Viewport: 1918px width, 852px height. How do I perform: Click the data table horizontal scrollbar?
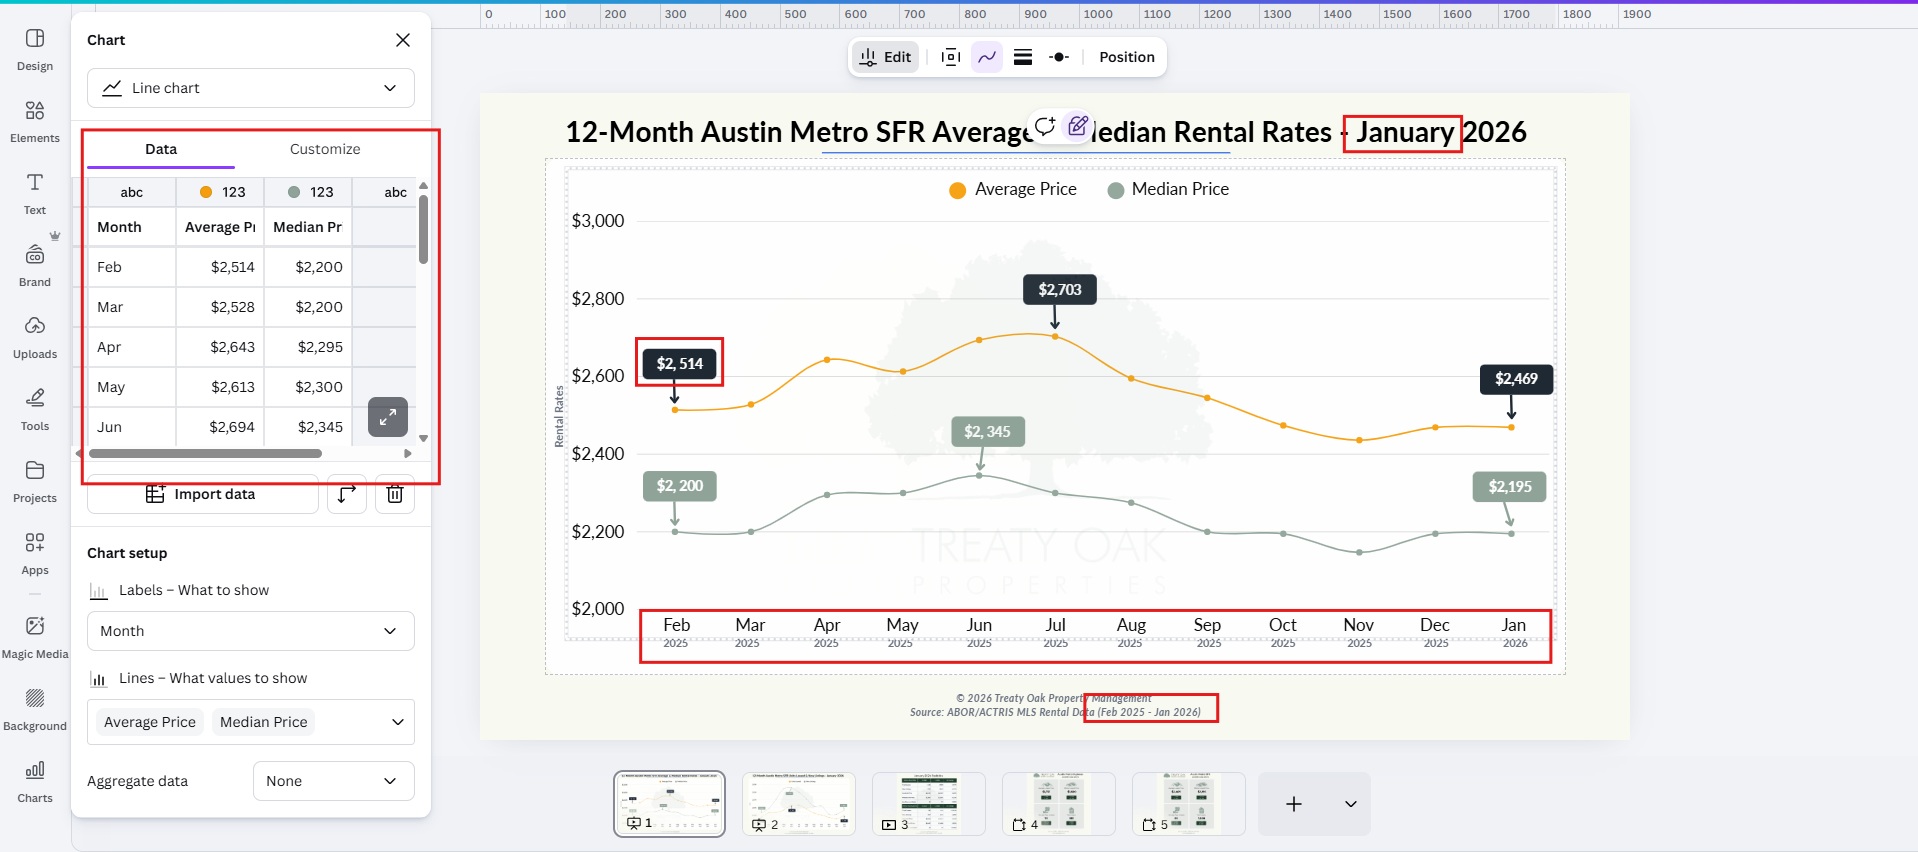tap(205, 453)
